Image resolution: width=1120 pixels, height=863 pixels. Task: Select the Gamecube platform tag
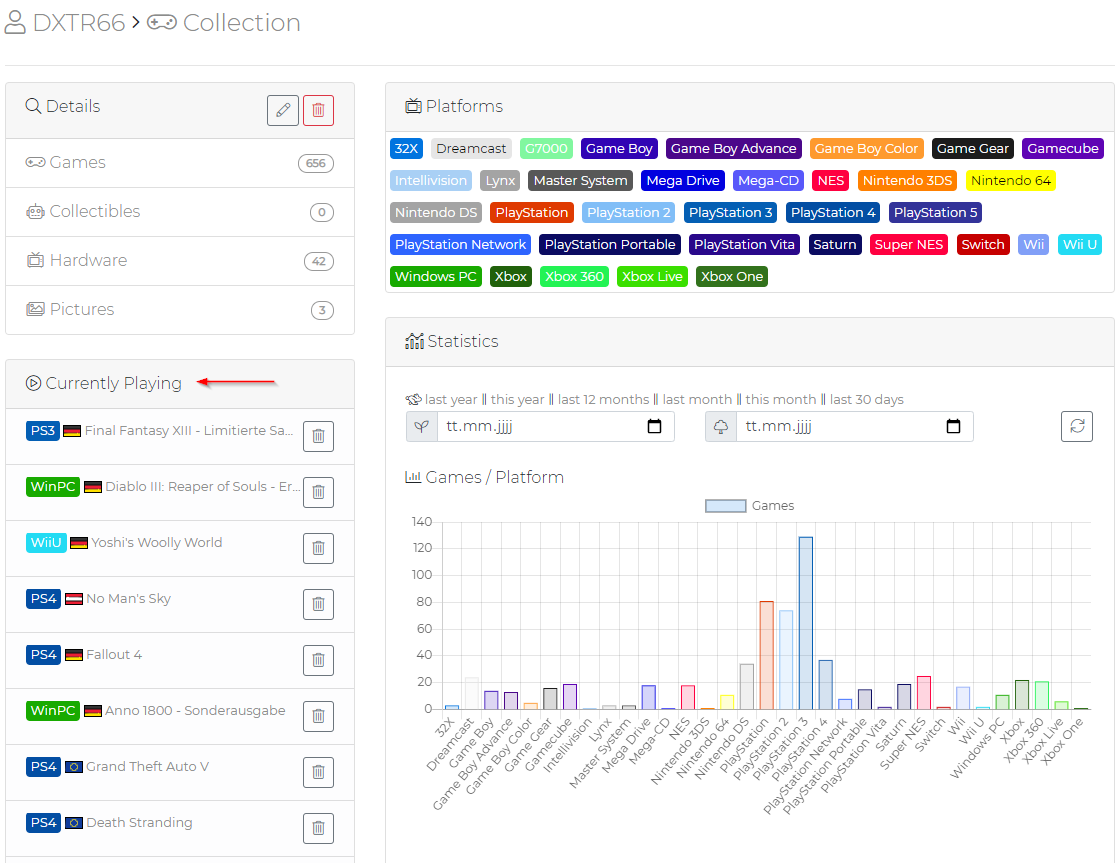(1063, 149)
